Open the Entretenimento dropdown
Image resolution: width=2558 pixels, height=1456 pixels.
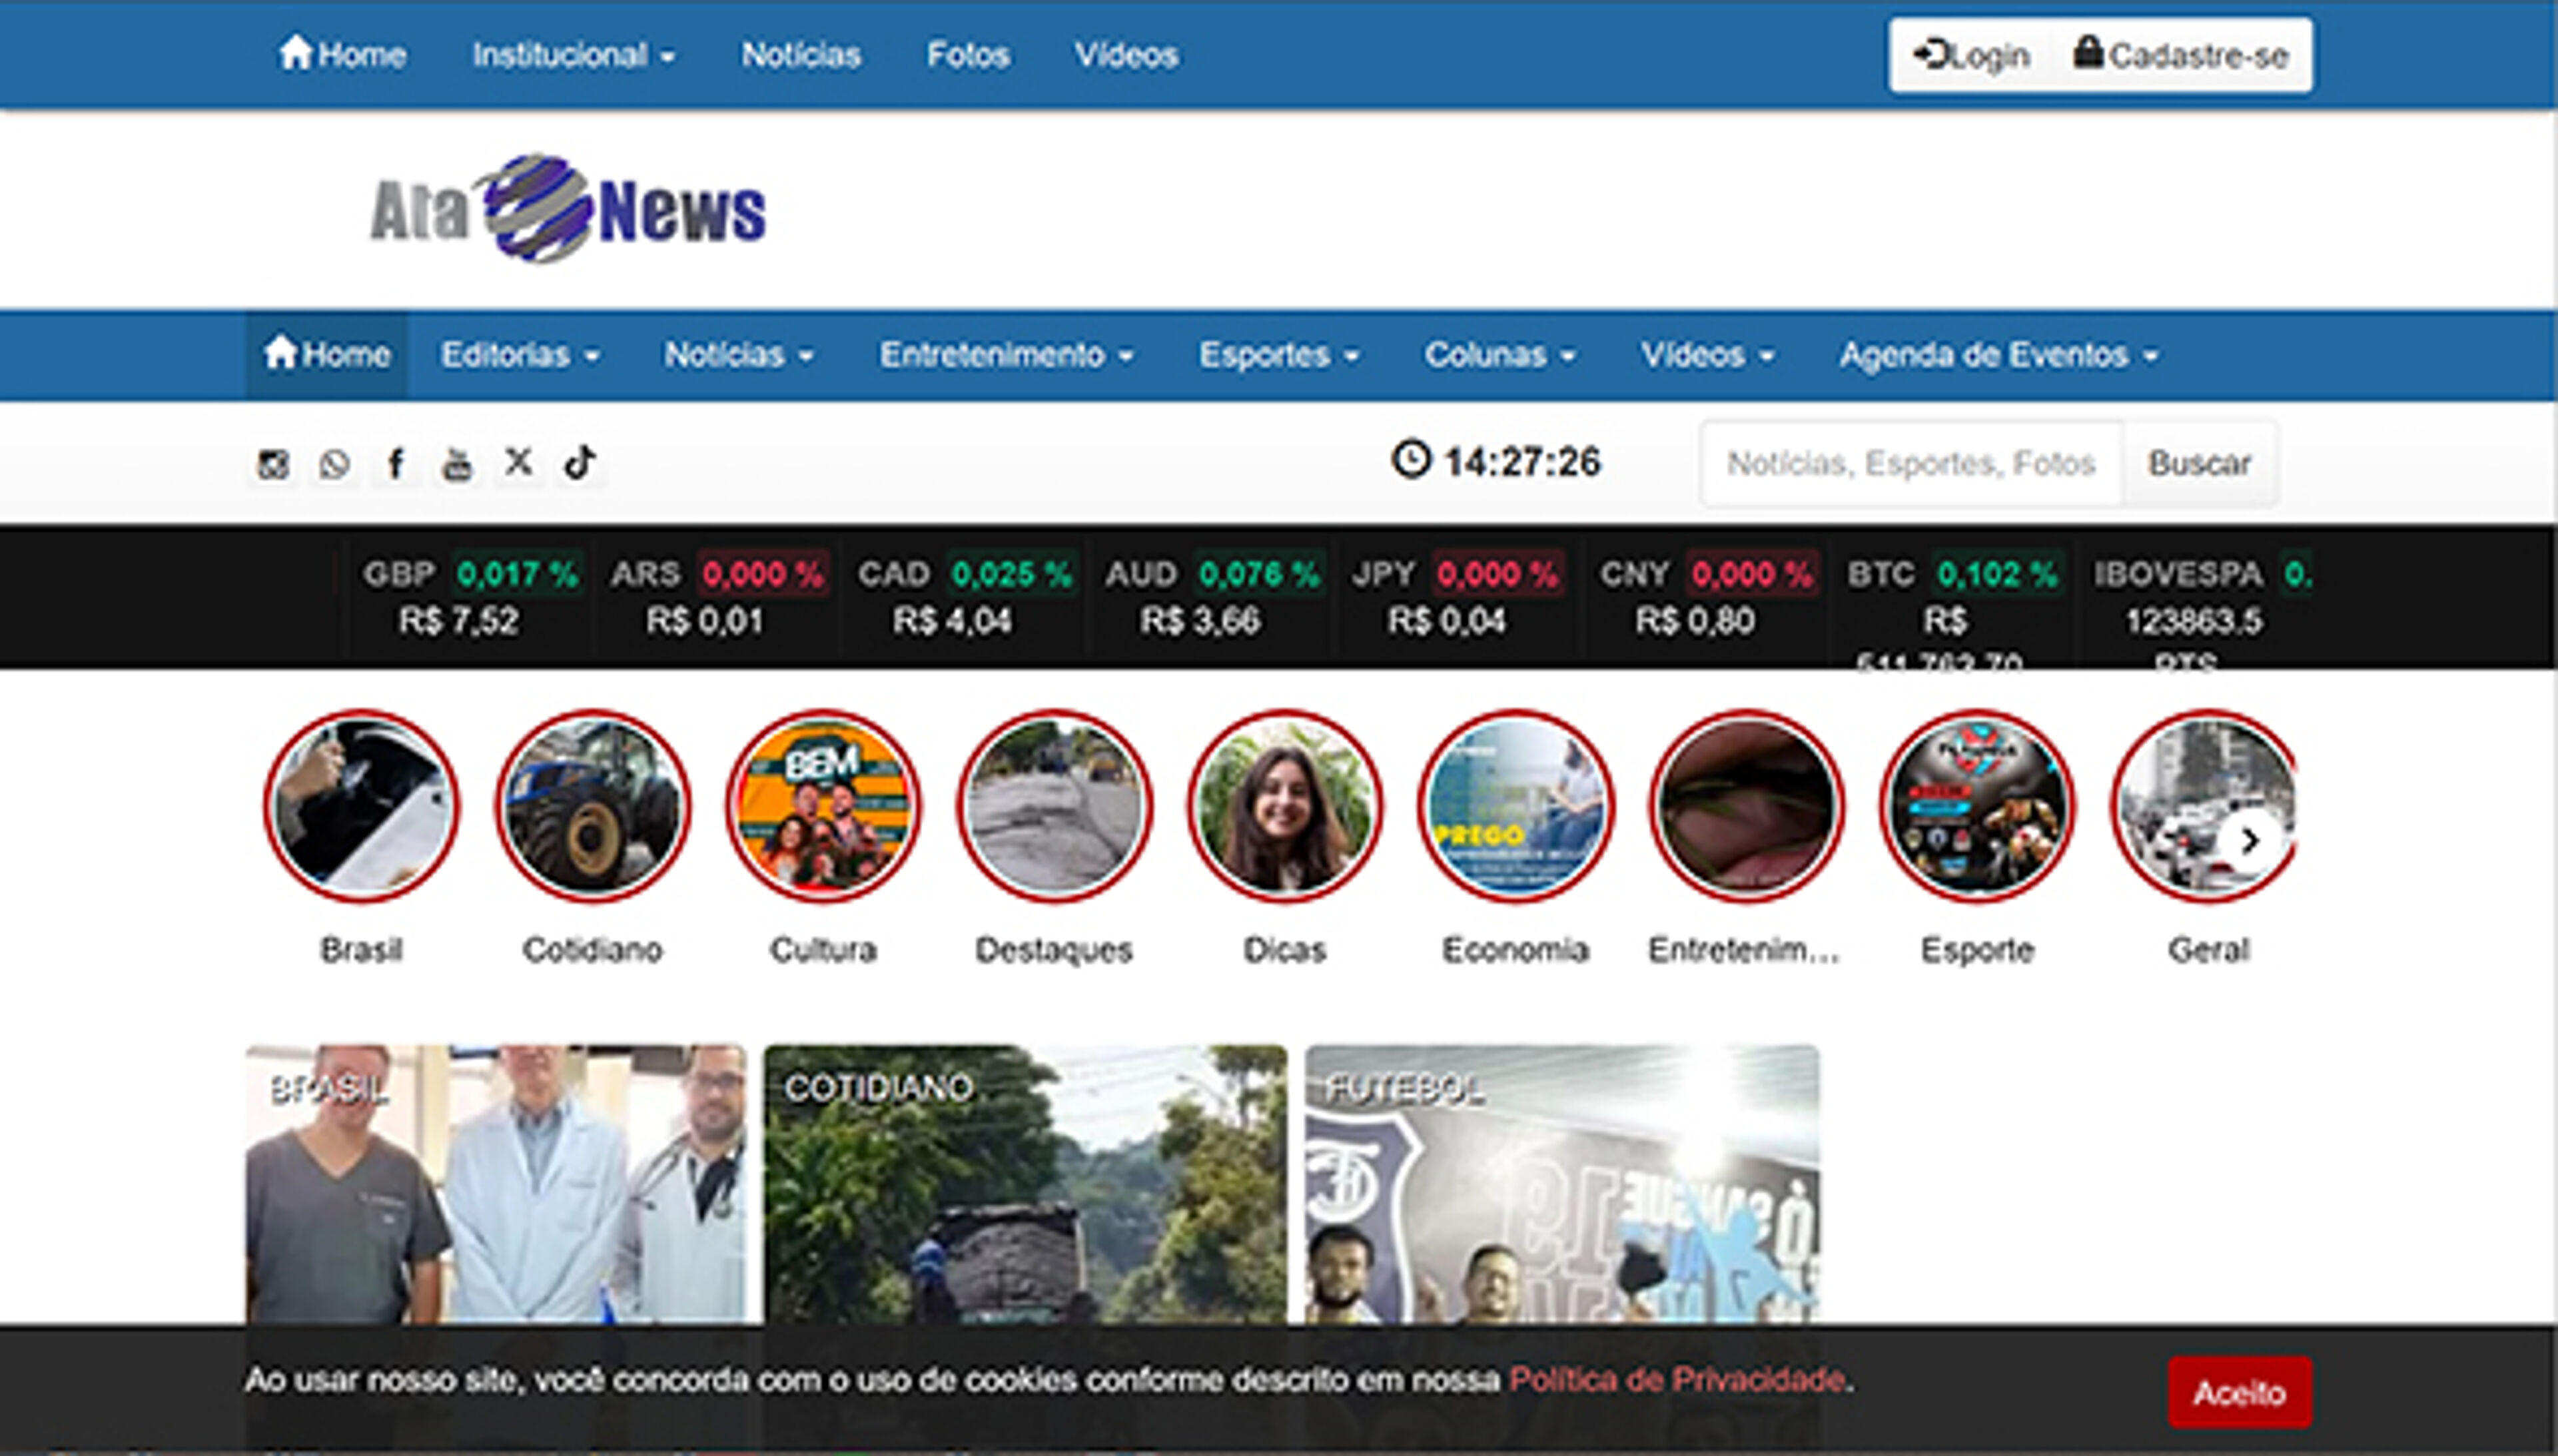coord(1005,354)
